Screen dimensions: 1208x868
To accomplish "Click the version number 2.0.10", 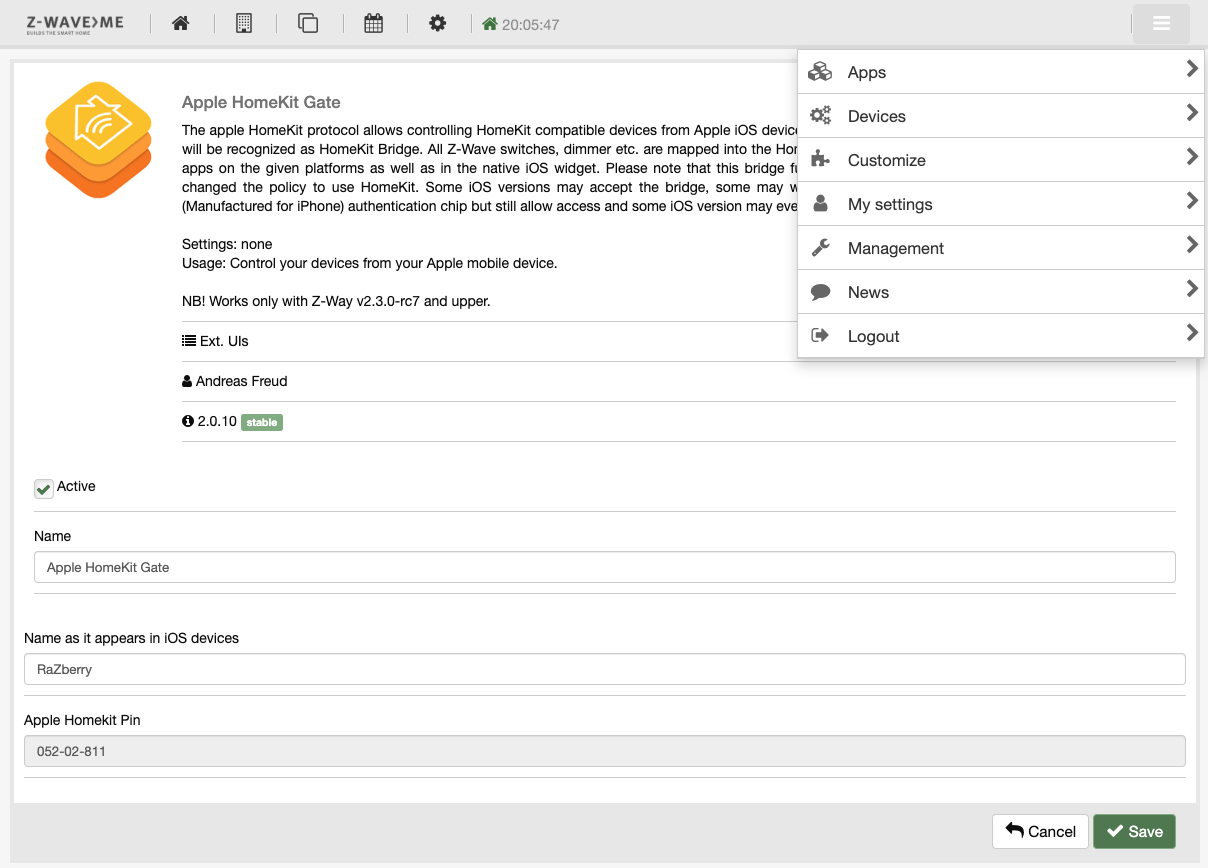I will (217, 421).
